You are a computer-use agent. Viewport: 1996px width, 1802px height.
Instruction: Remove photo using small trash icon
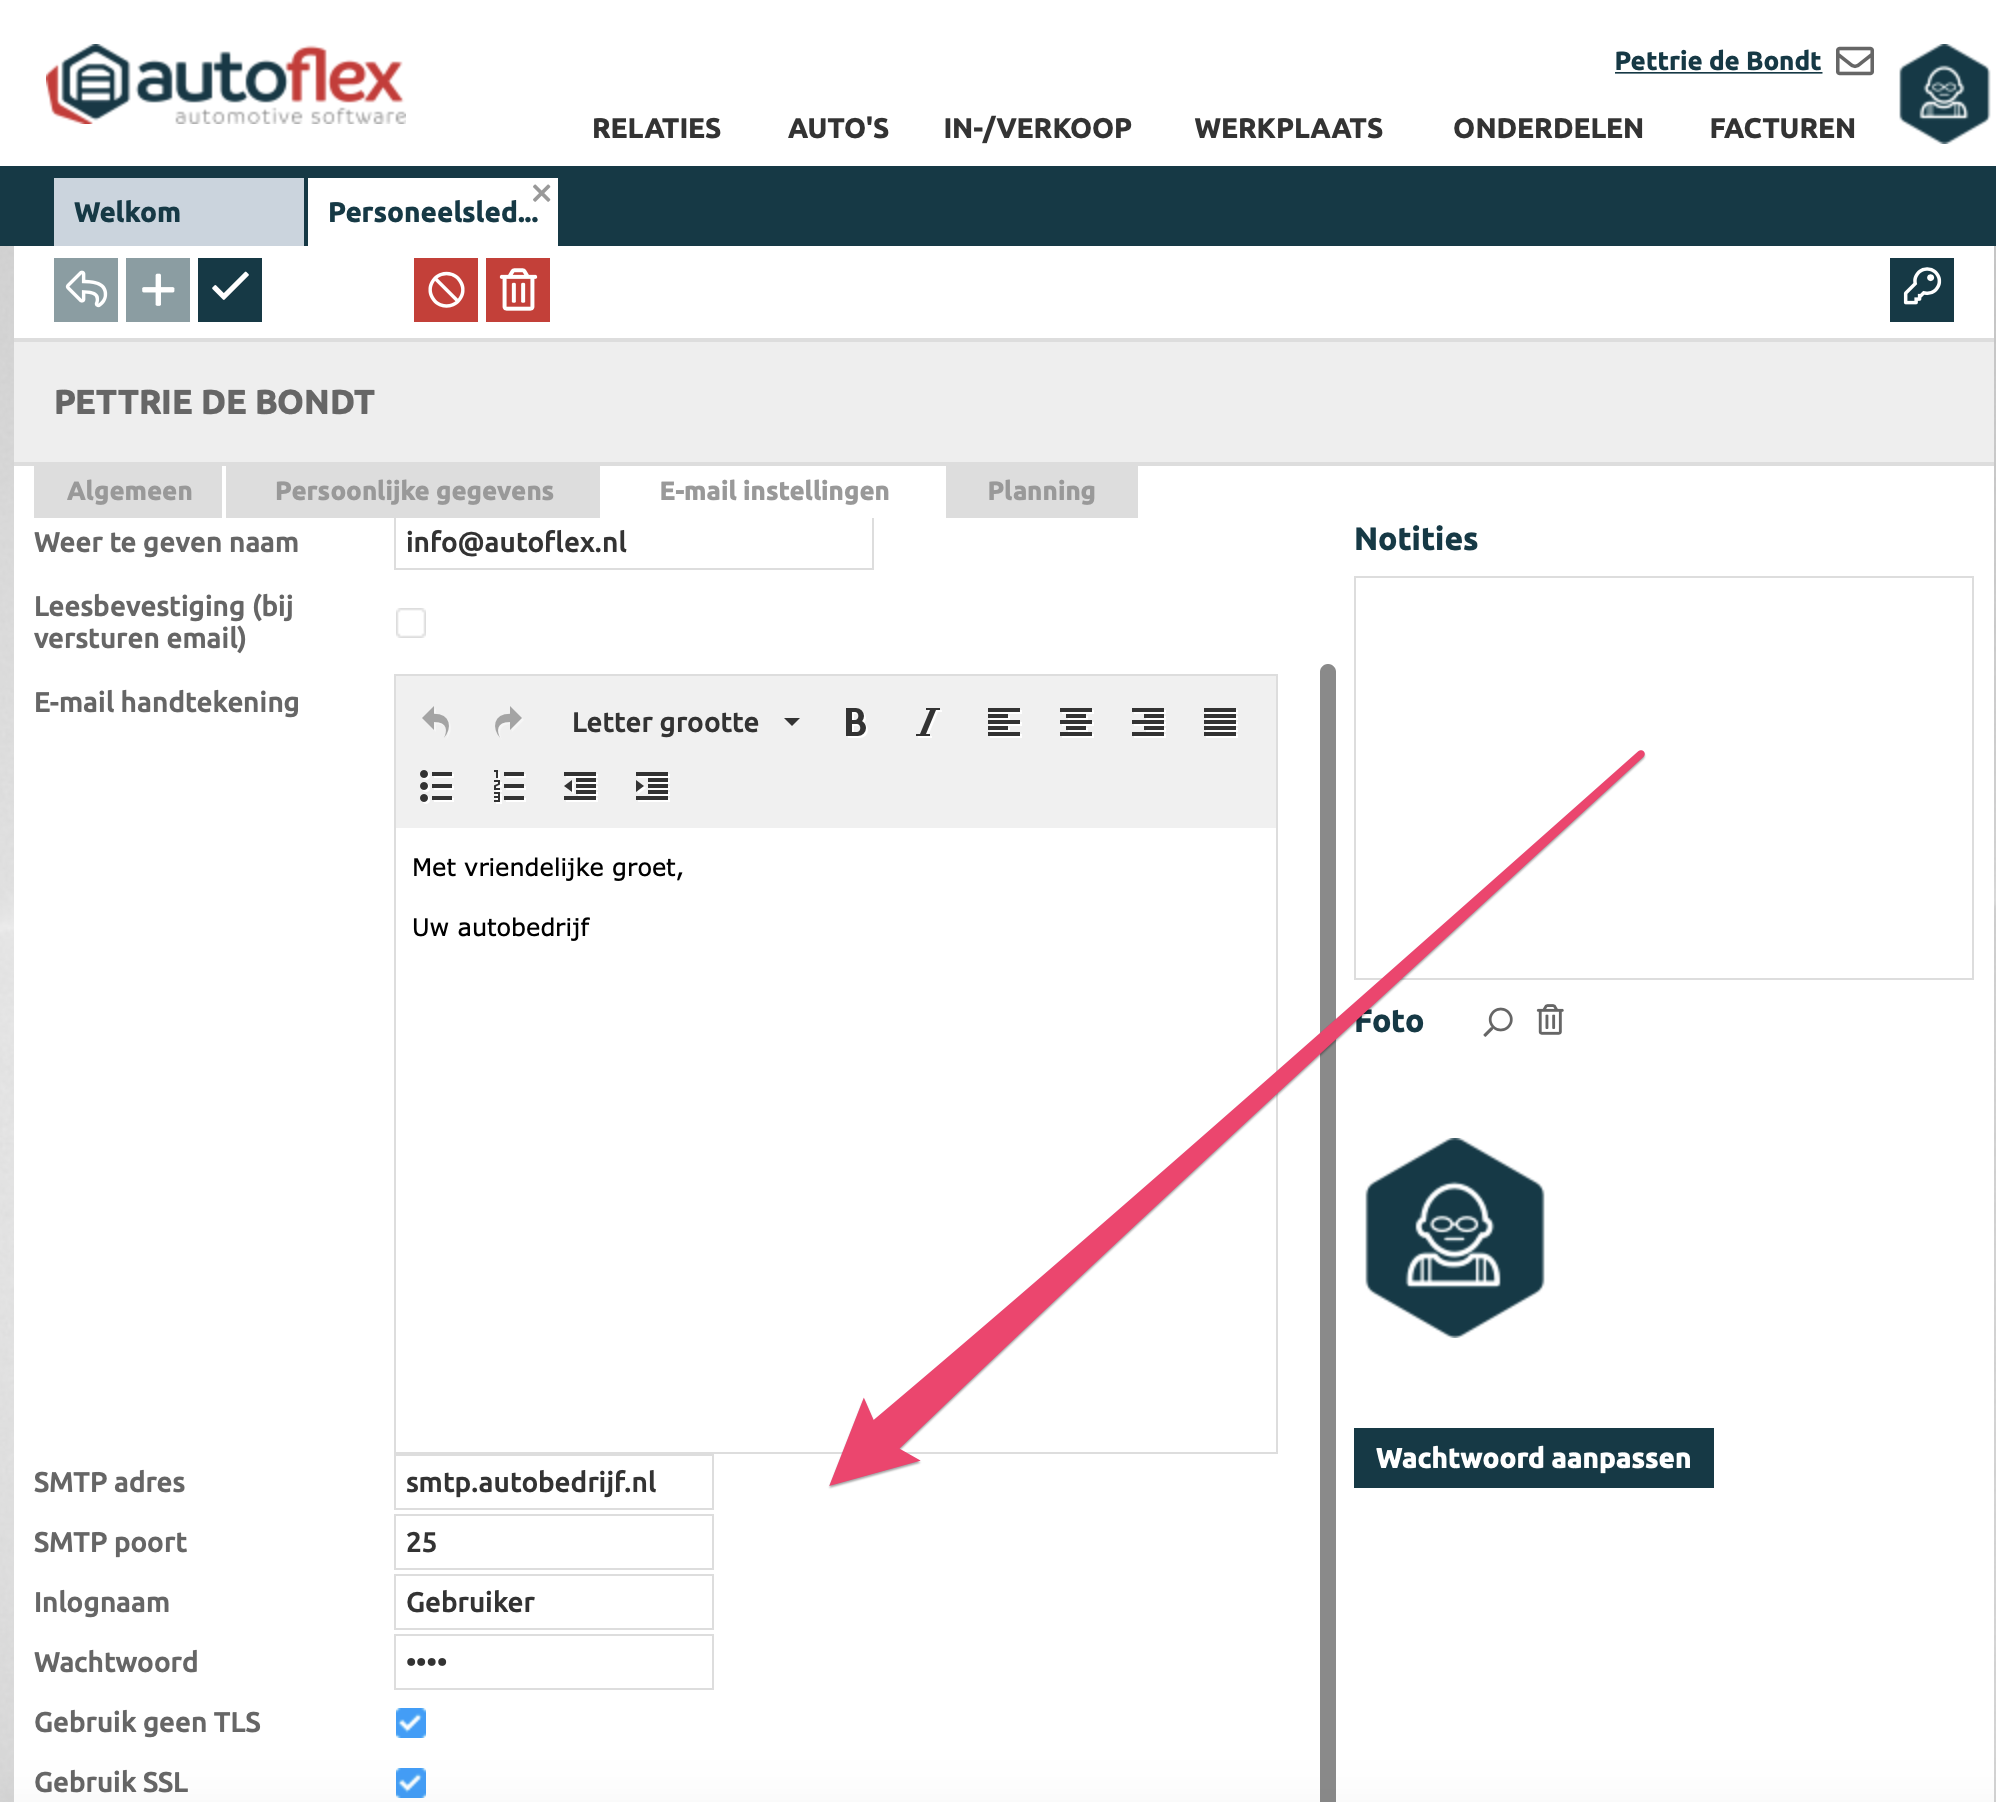(x=1550, y=1021)
